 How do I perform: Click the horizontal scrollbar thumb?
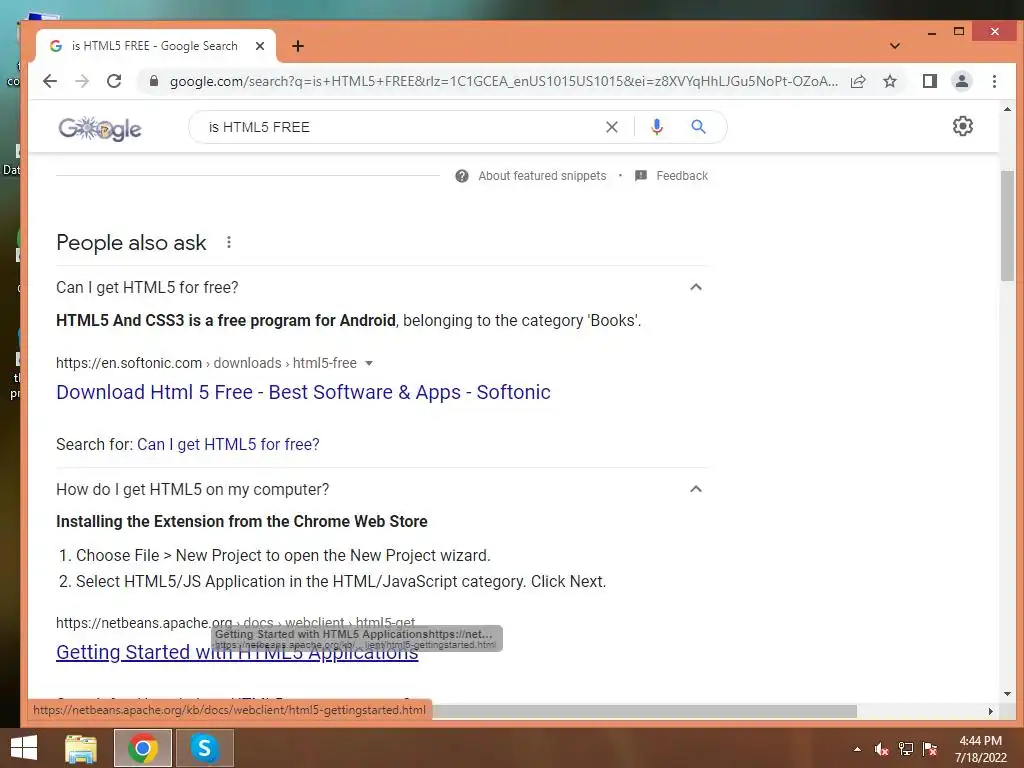(643, 711)
